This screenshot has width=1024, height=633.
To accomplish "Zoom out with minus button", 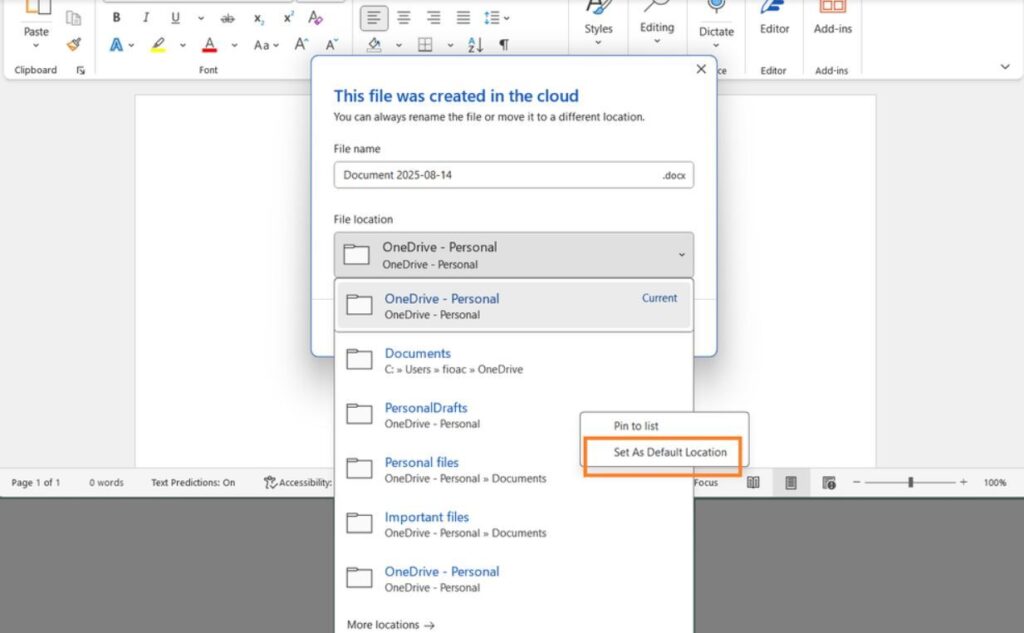I will coord(857,482).
